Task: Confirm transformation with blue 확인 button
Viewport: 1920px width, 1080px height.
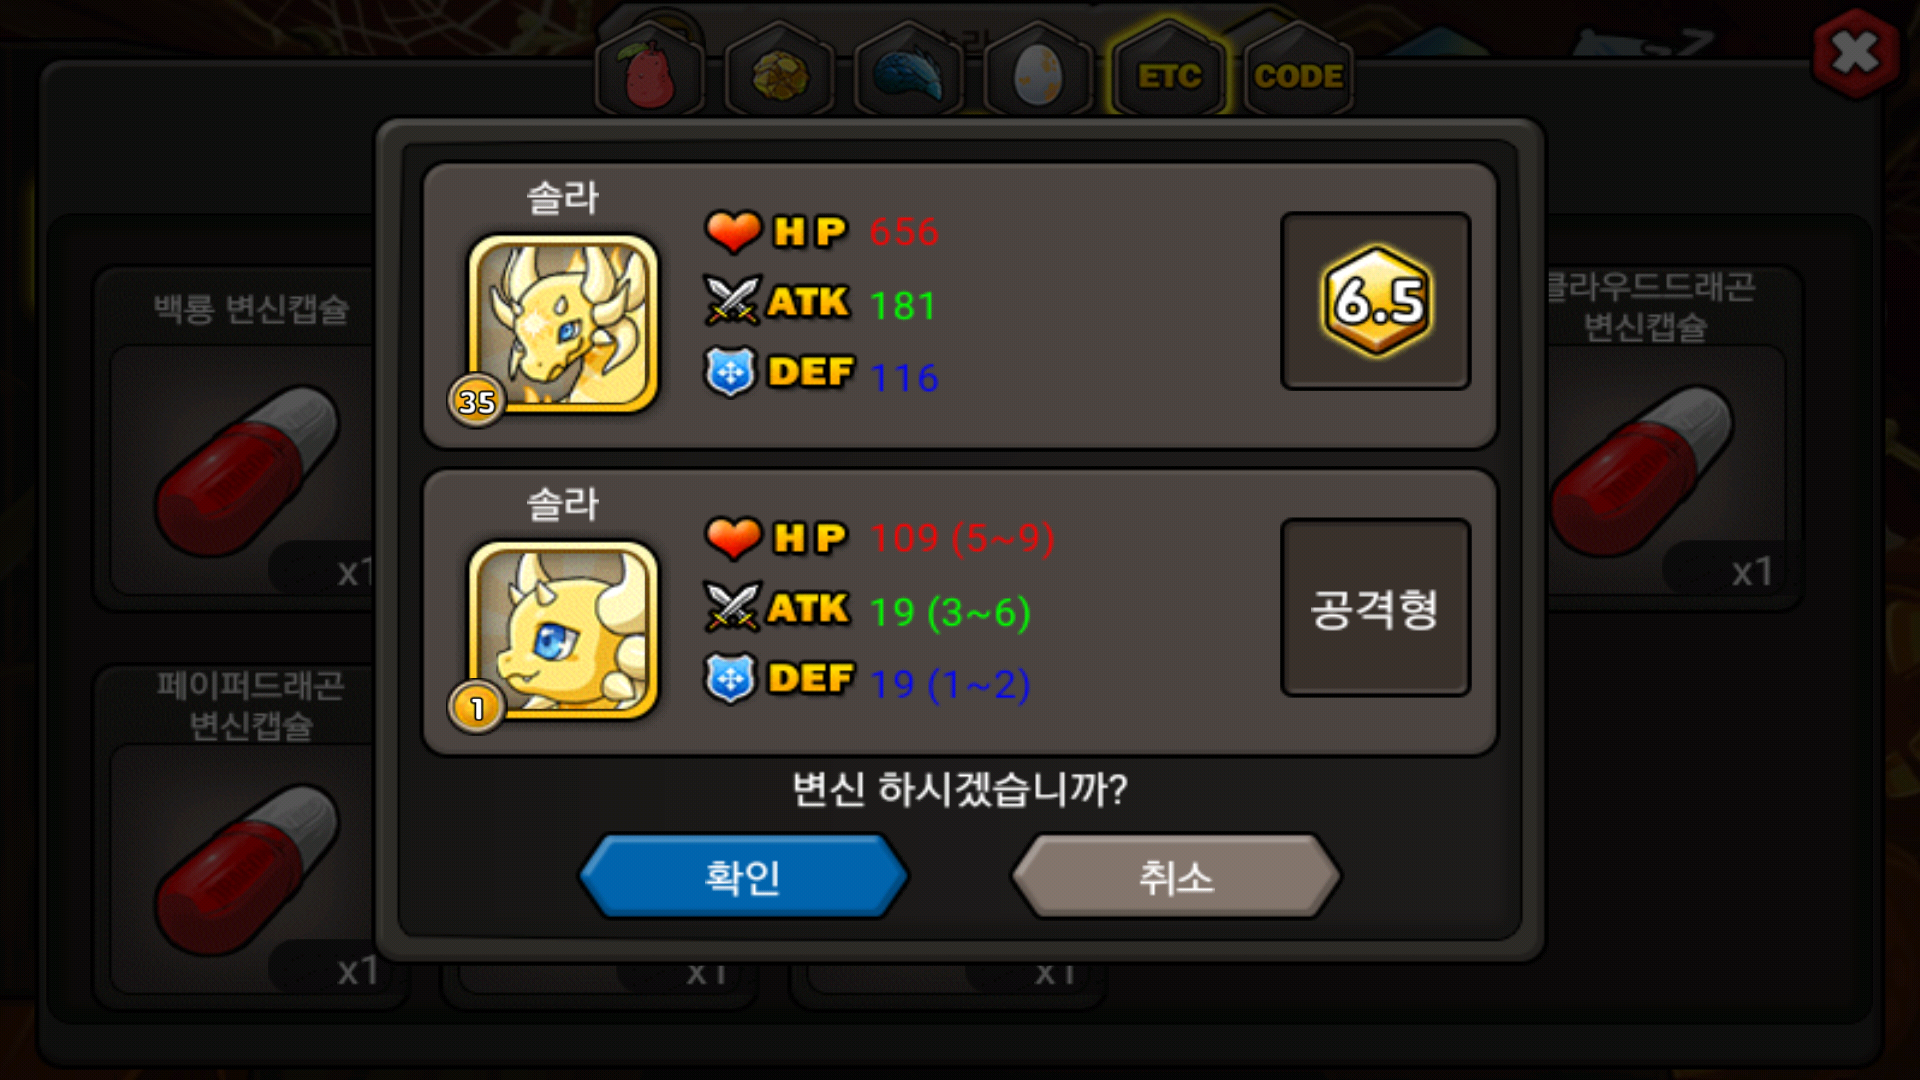Action: coord(743,876)
